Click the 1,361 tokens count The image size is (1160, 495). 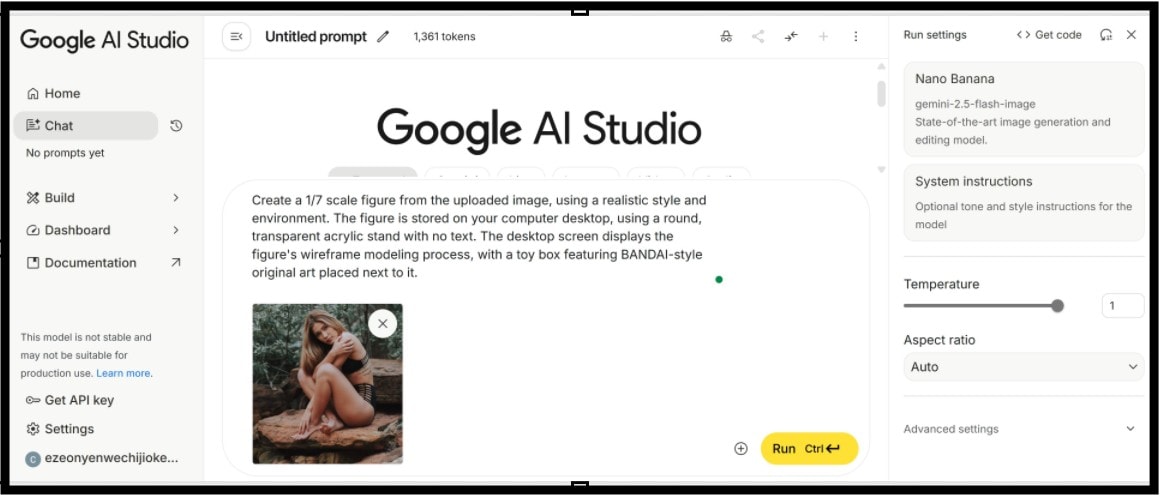click(444, 36)
